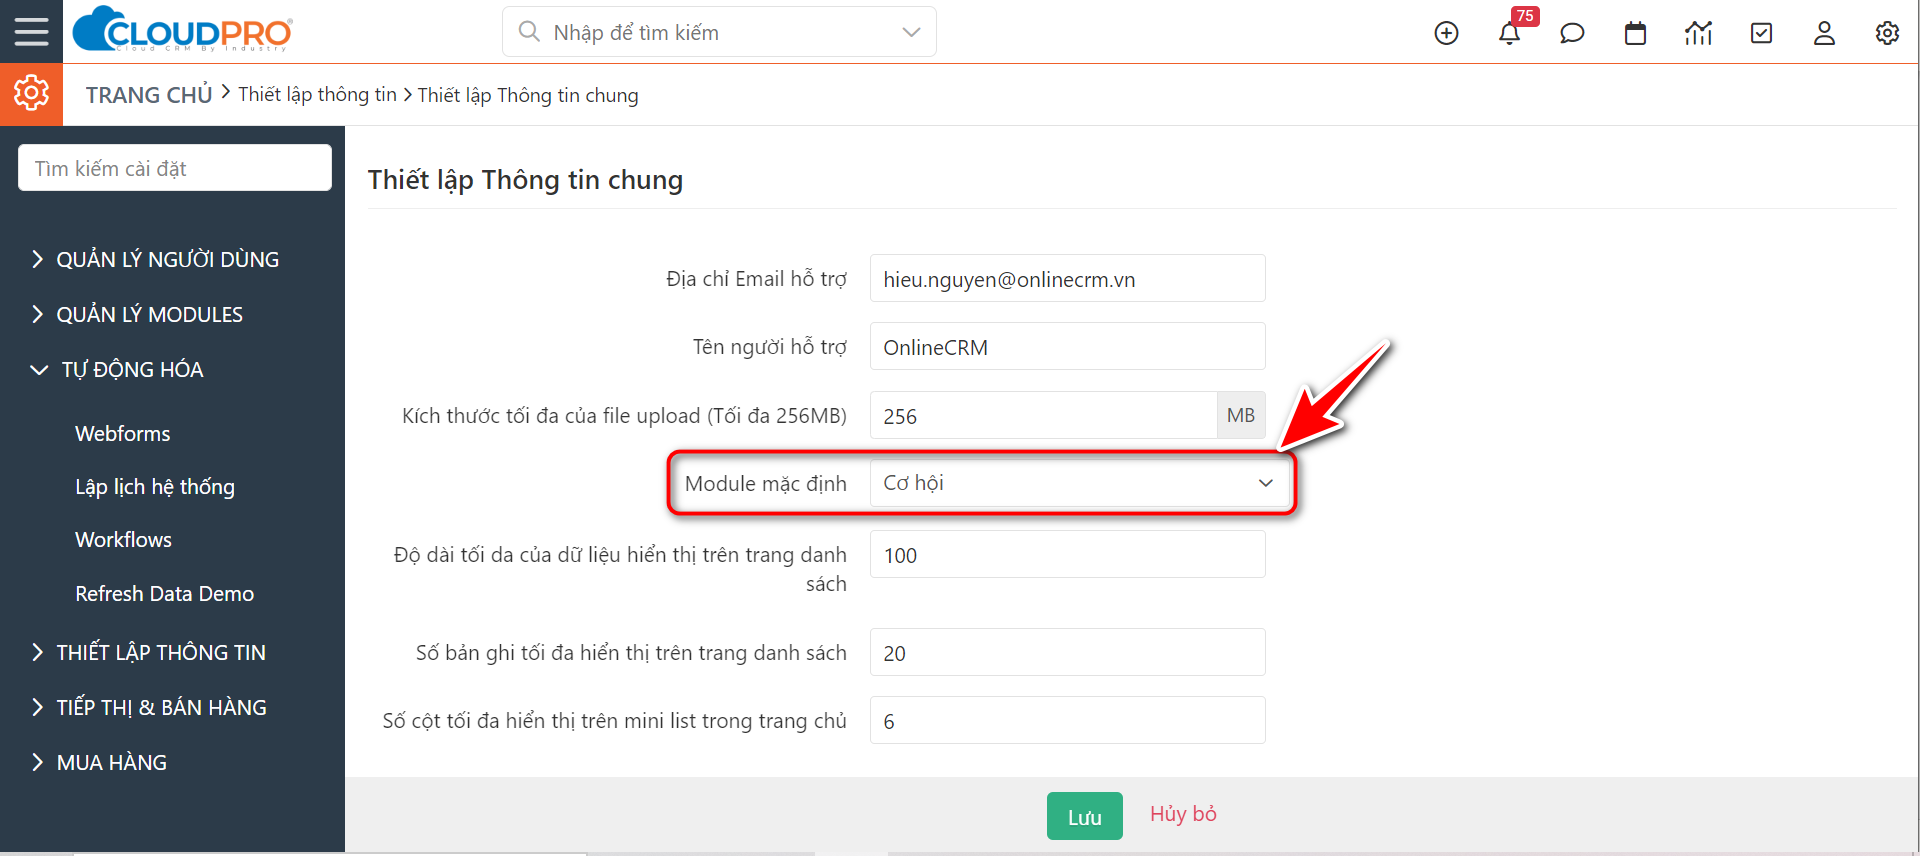Image resolution: width=1920 pixels, height=856 pixels.
Task: Open the chat bubble icon
Action: pos(1572,33)
